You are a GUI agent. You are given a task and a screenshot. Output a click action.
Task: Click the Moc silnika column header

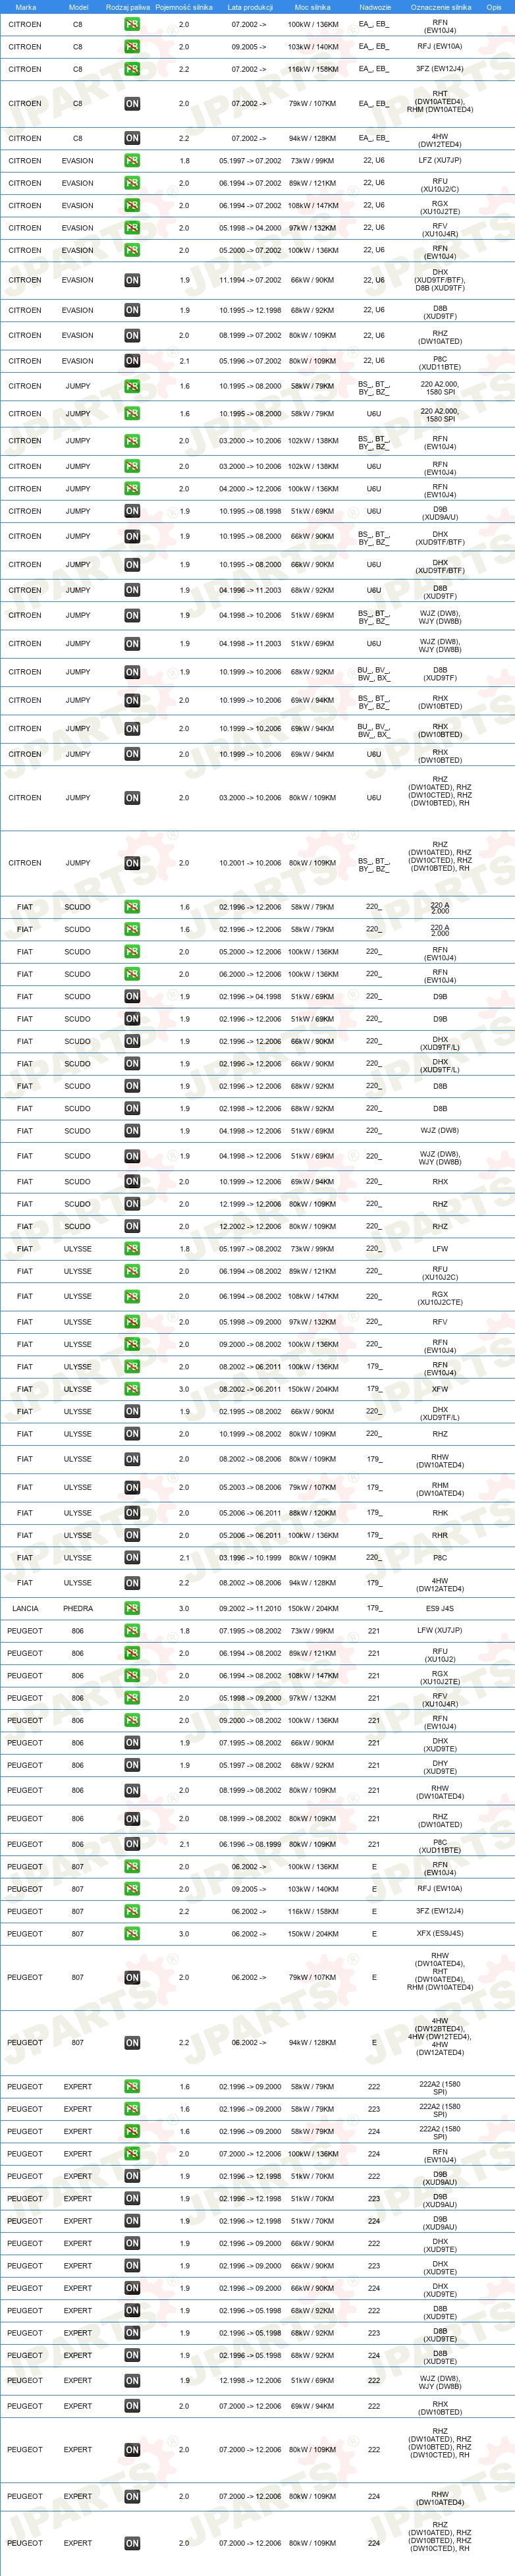coord(313,7)
